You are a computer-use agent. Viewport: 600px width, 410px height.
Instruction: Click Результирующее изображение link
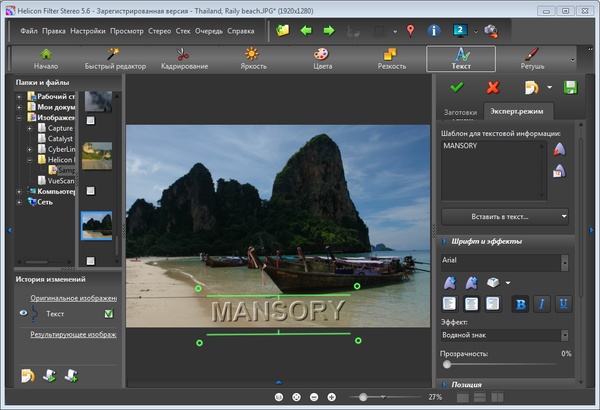click(x=73, y=334)
